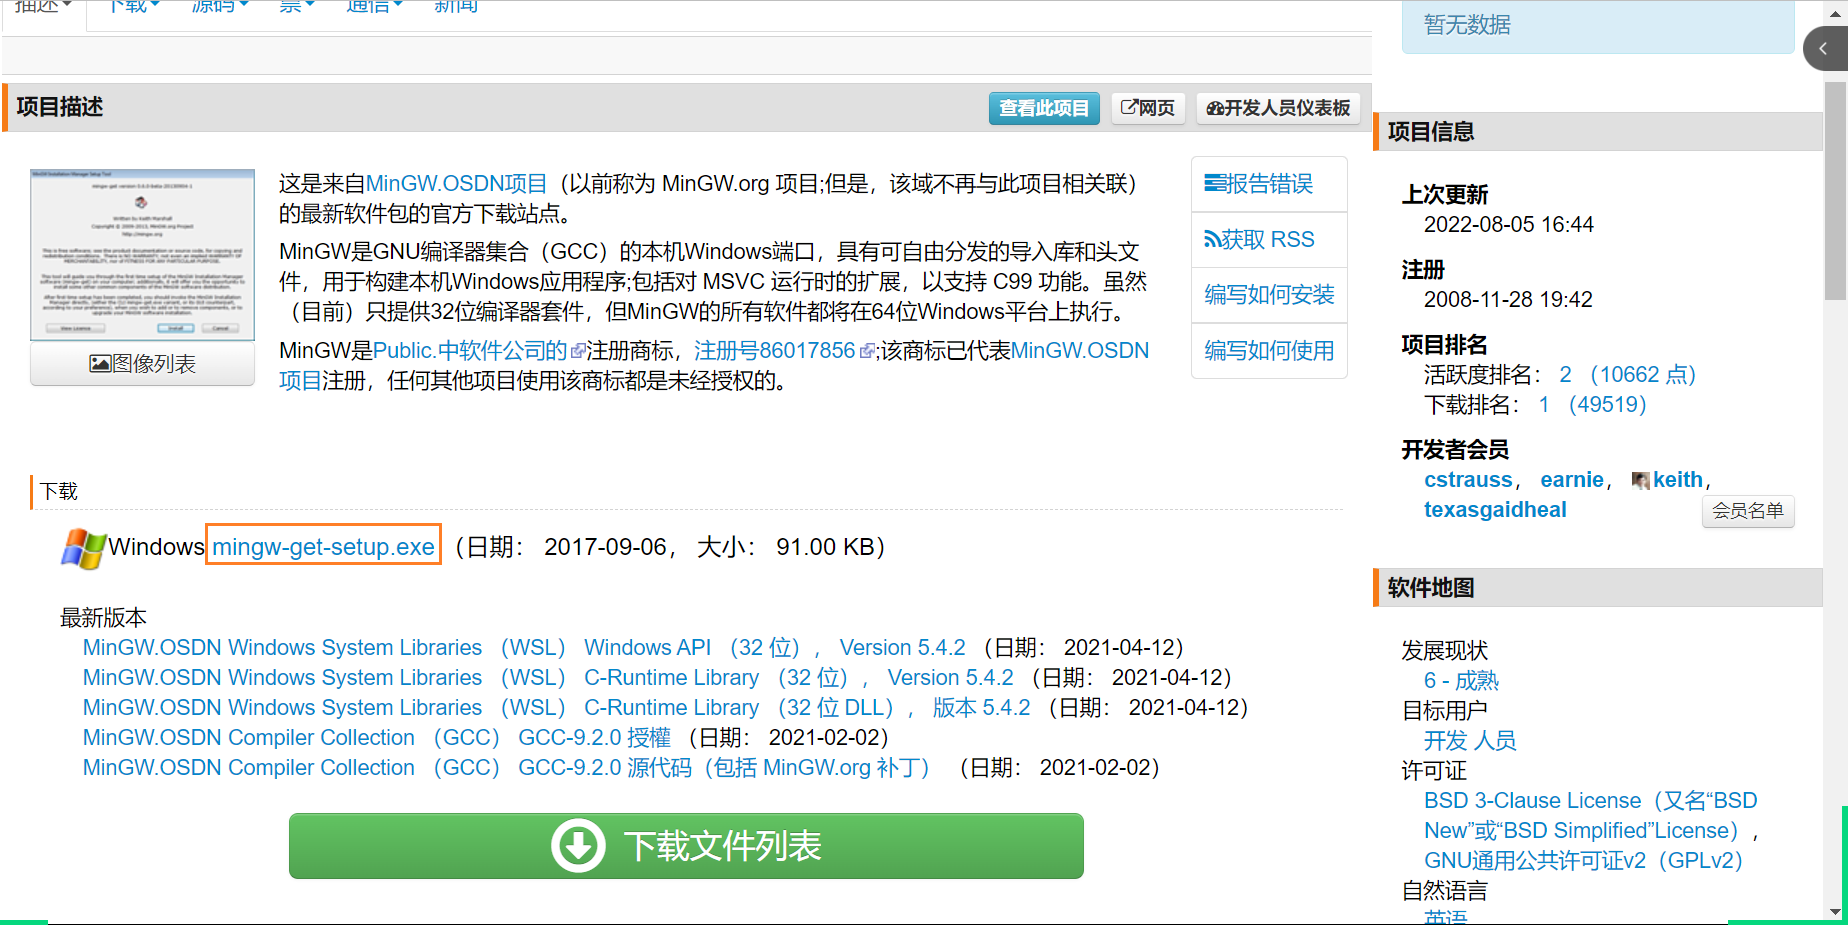This screenshot has width=1848, height=925.
Task: View developer keith profile
Action: coord(1678,480)
